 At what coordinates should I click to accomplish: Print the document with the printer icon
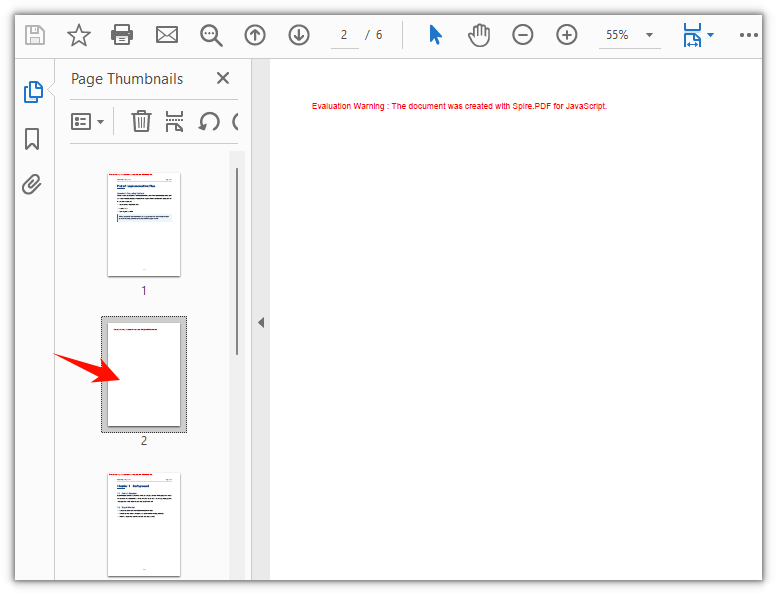click(122, 35)
